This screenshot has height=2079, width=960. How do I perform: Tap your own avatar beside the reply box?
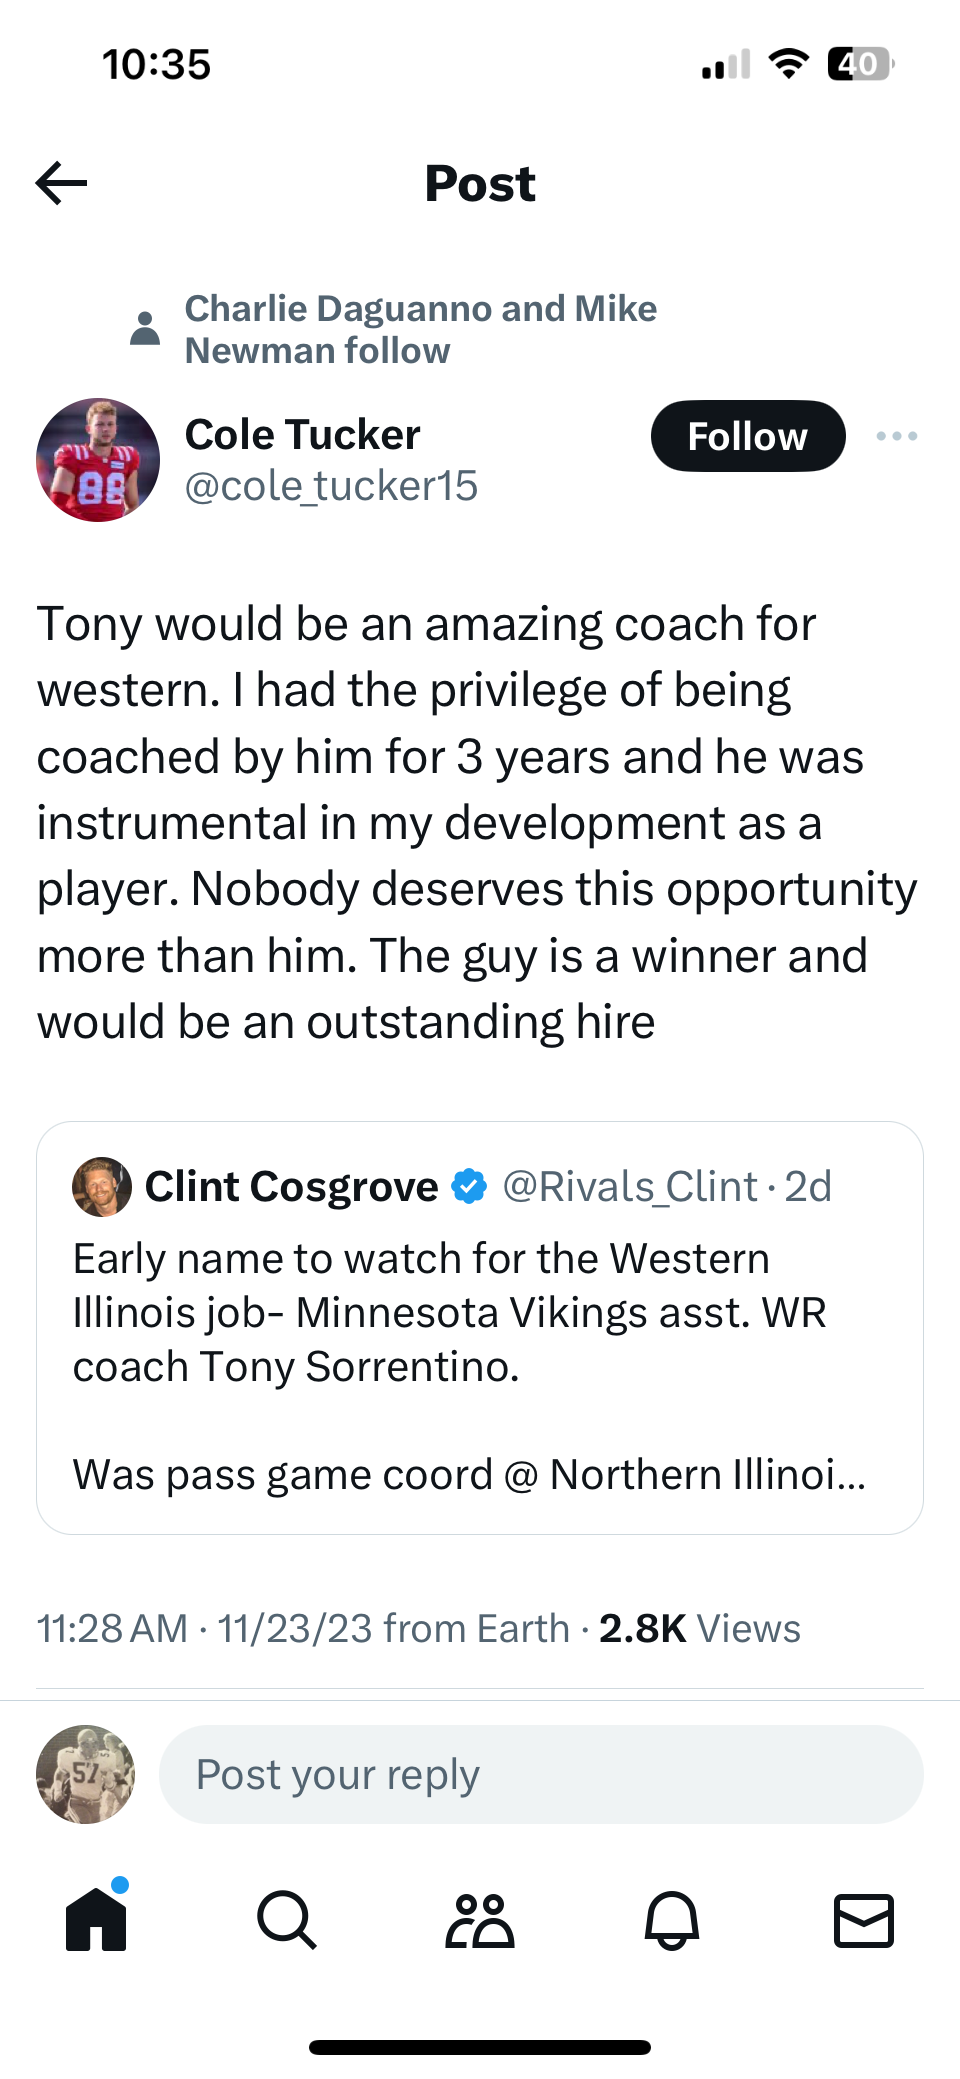(85, 1774)
